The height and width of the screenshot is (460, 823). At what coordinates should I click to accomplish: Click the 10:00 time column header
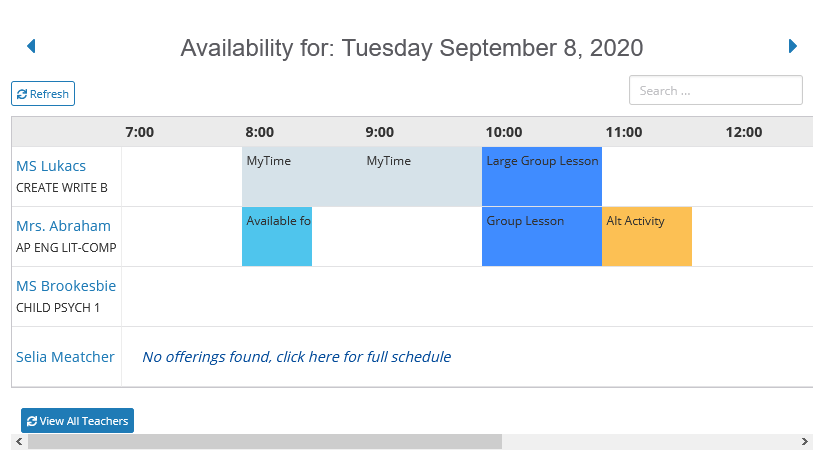(504, 132)
